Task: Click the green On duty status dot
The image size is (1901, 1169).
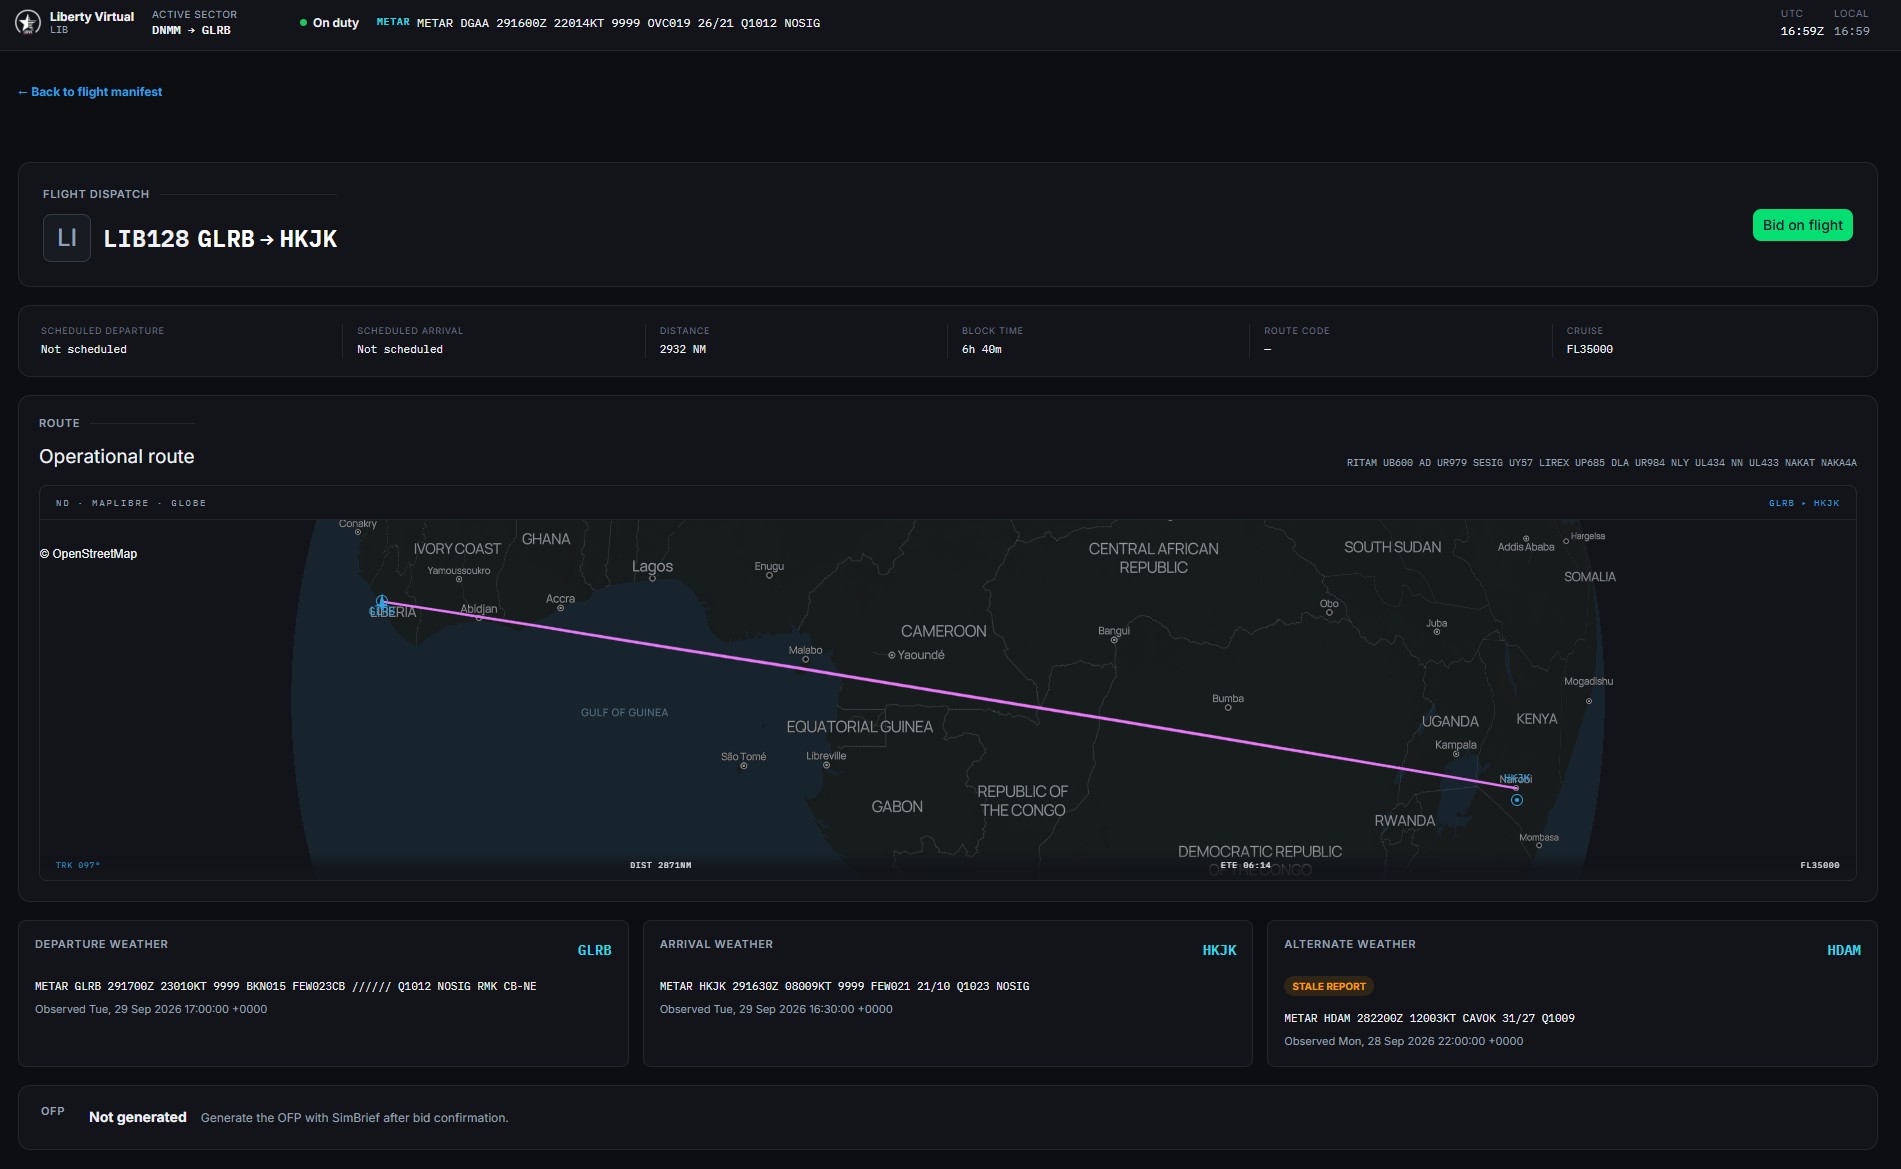Action: (303, 23)
